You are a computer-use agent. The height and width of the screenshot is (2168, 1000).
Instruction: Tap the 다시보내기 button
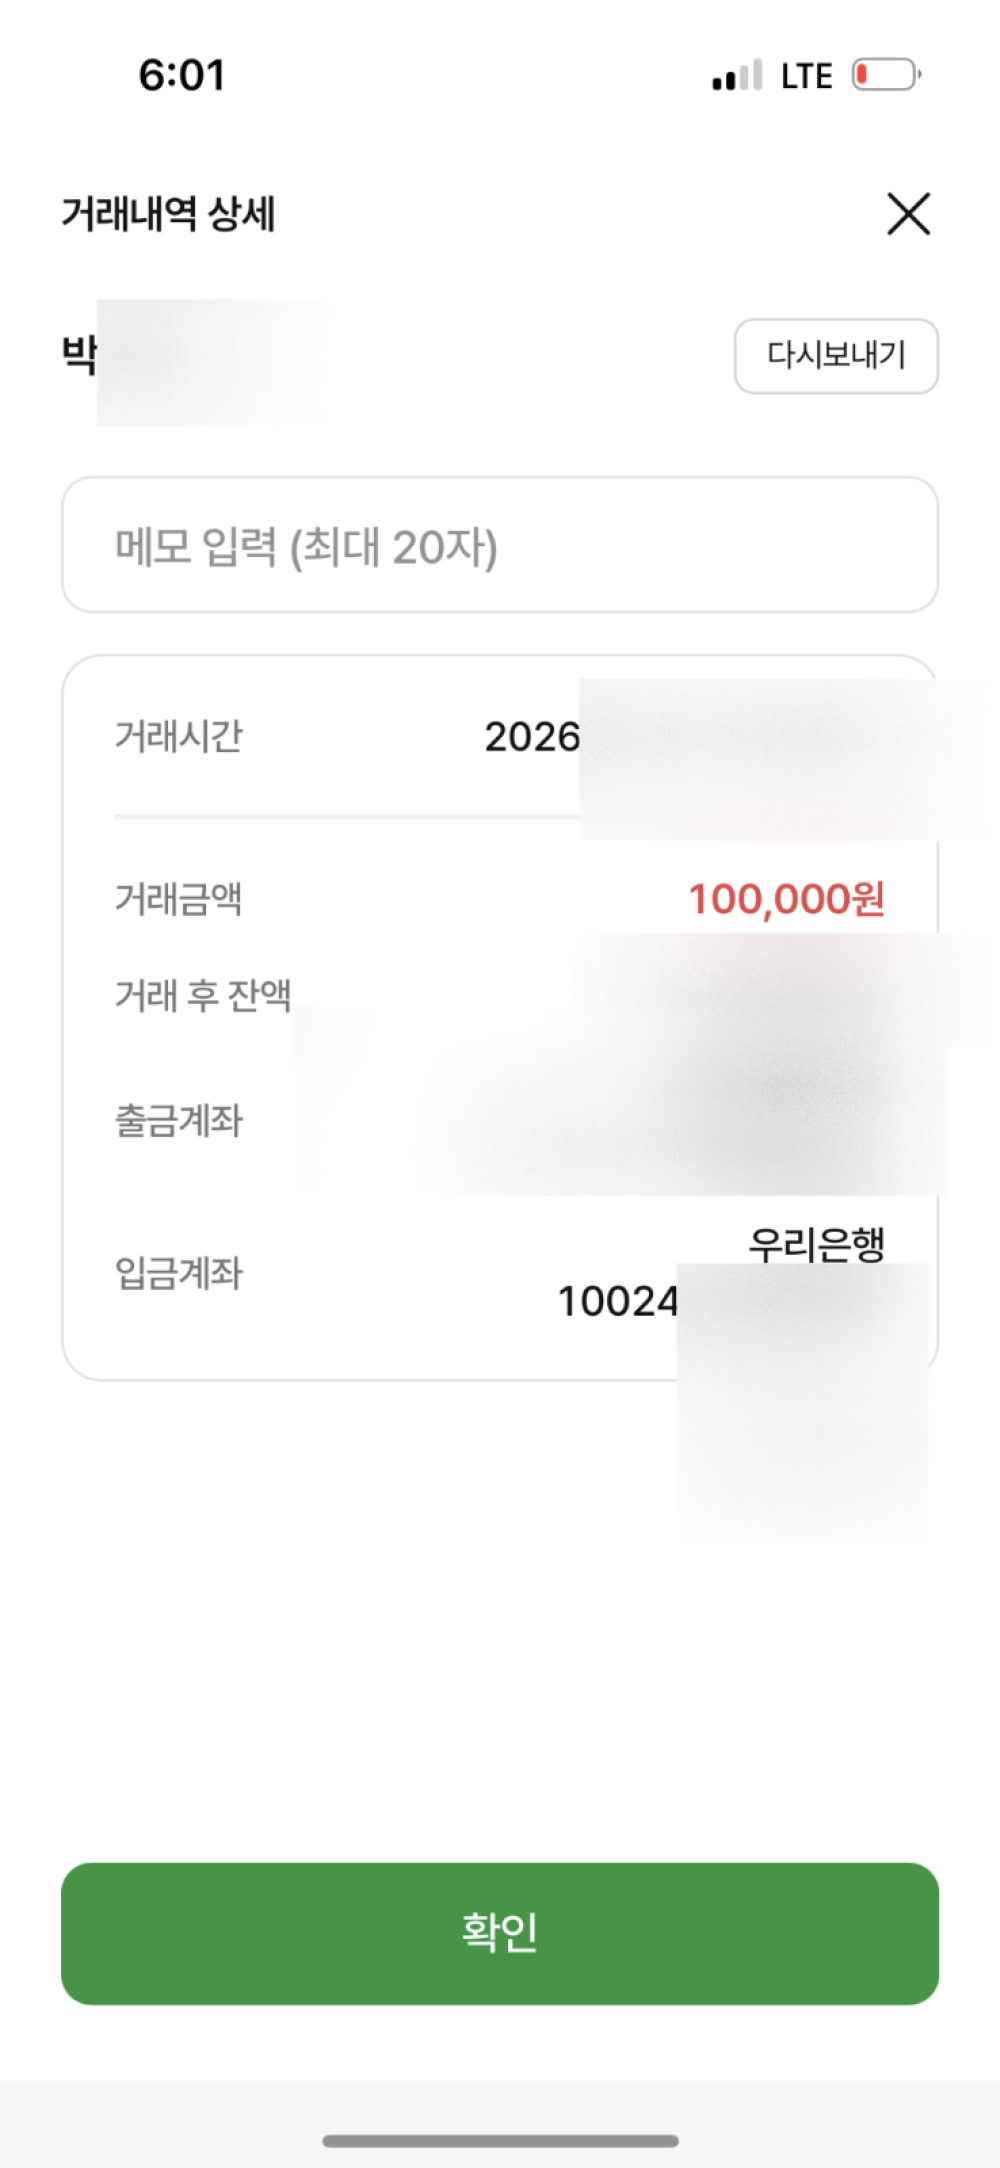coord(836,356)
